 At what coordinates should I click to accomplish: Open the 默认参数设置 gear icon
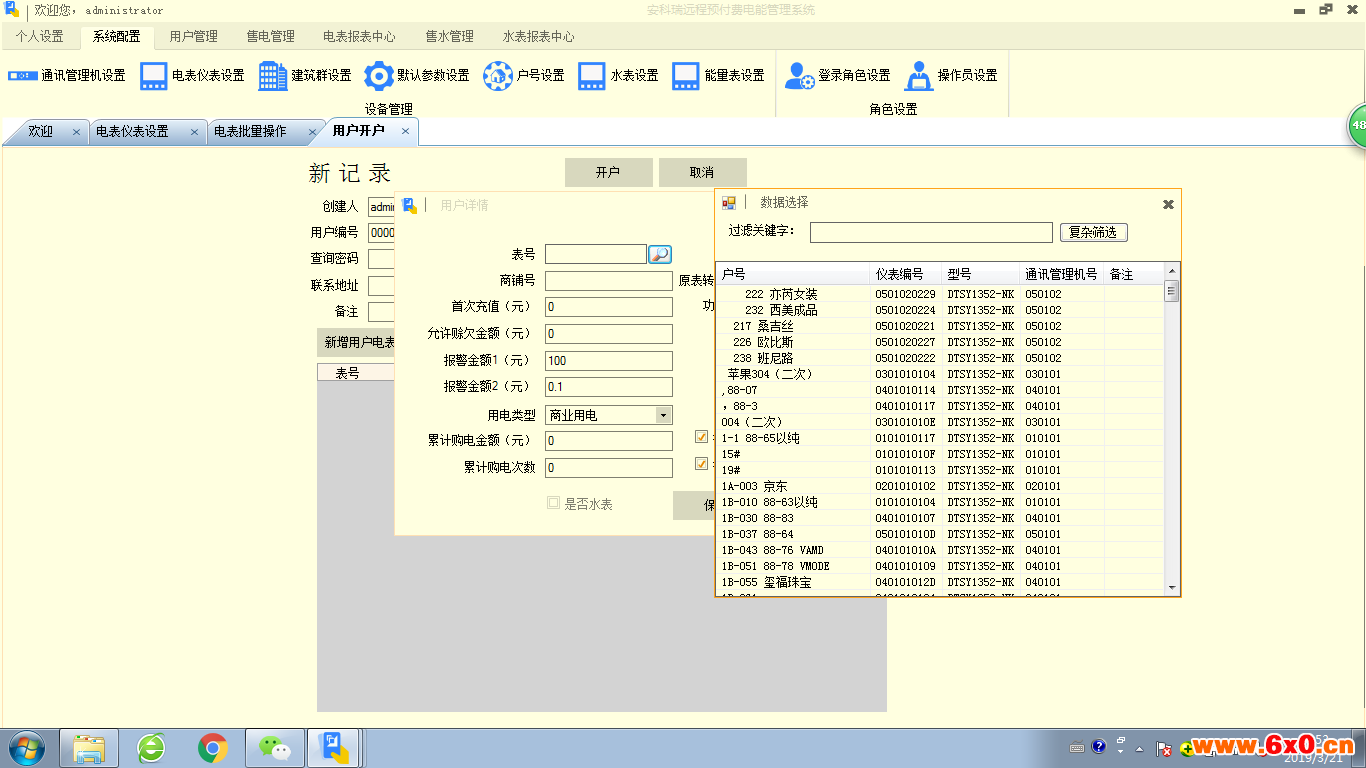[x=379, y=76]
